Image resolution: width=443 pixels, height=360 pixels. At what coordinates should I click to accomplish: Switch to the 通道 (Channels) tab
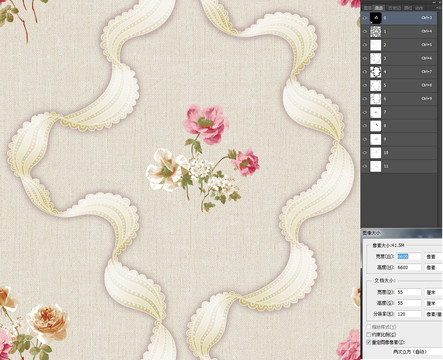pos(379,8)
